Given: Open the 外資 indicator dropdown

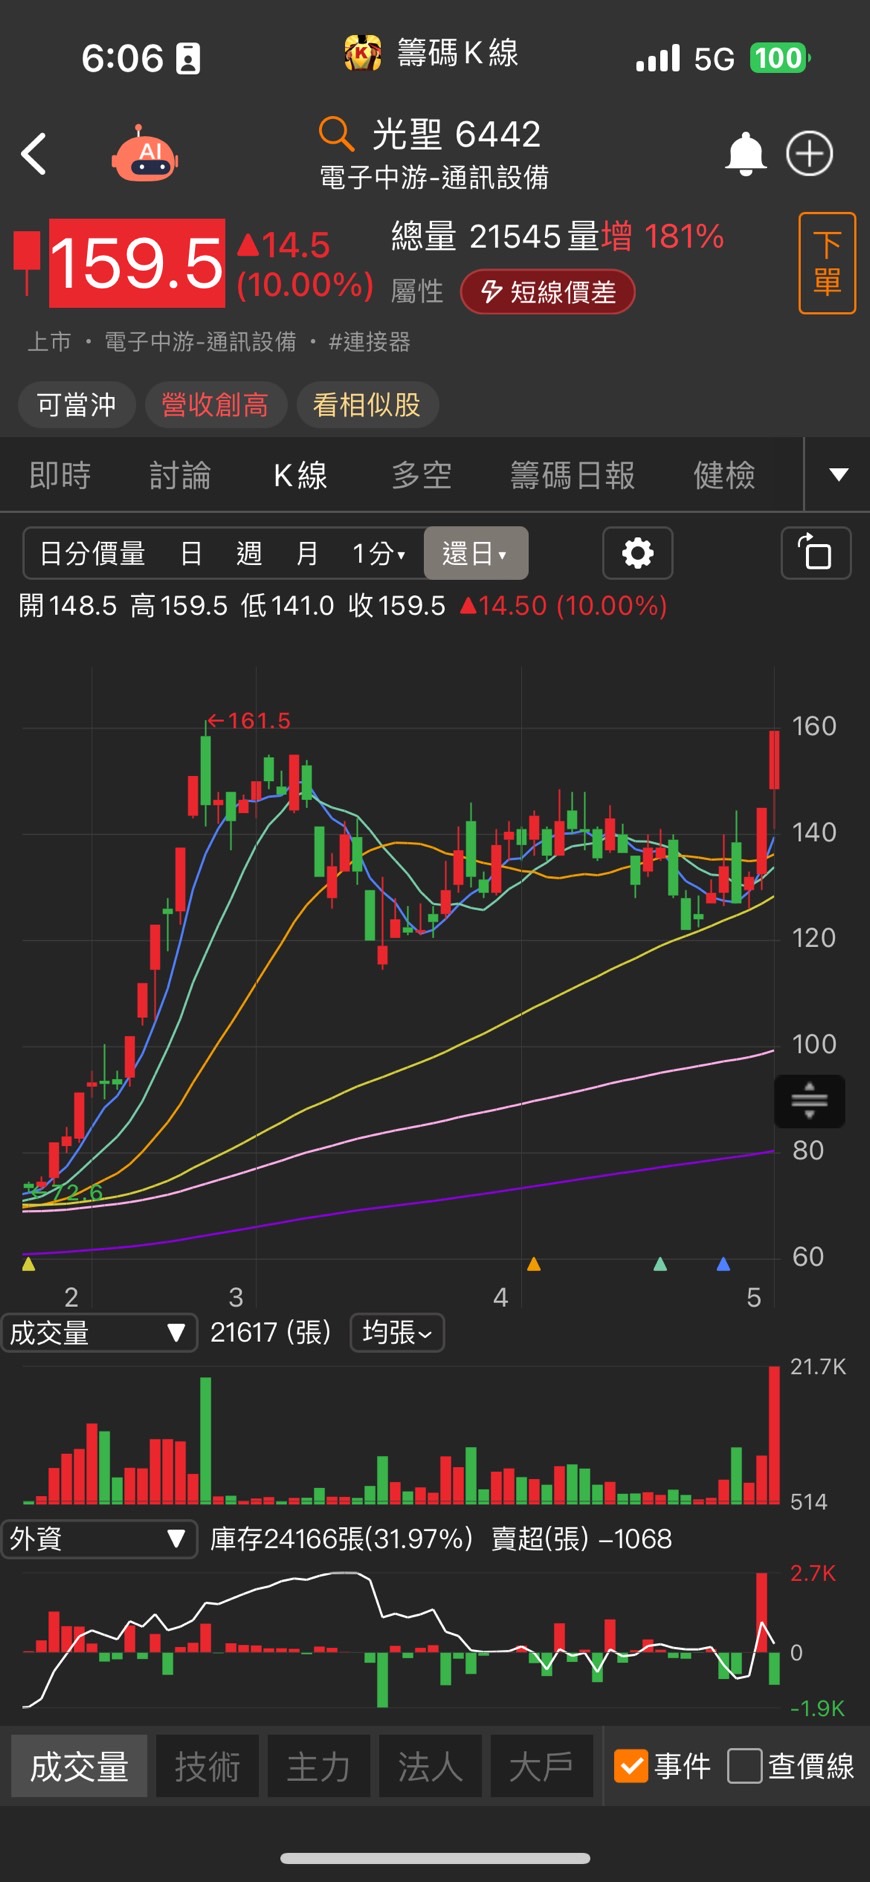Looking at the screenshot, I should click(98, 1539).
